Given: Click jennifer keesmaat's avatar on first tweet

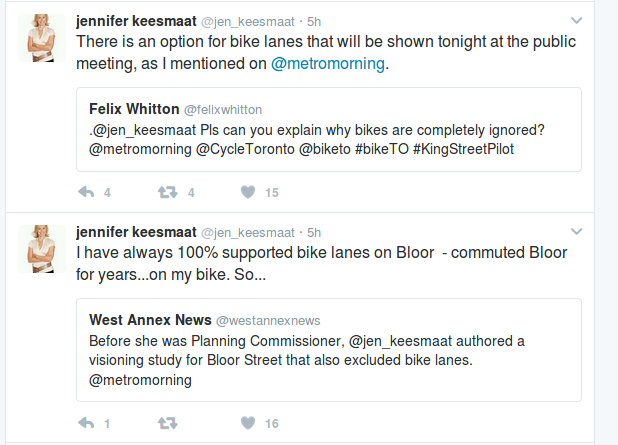Looking at the screenshot, I should click(x=42, y=39).
